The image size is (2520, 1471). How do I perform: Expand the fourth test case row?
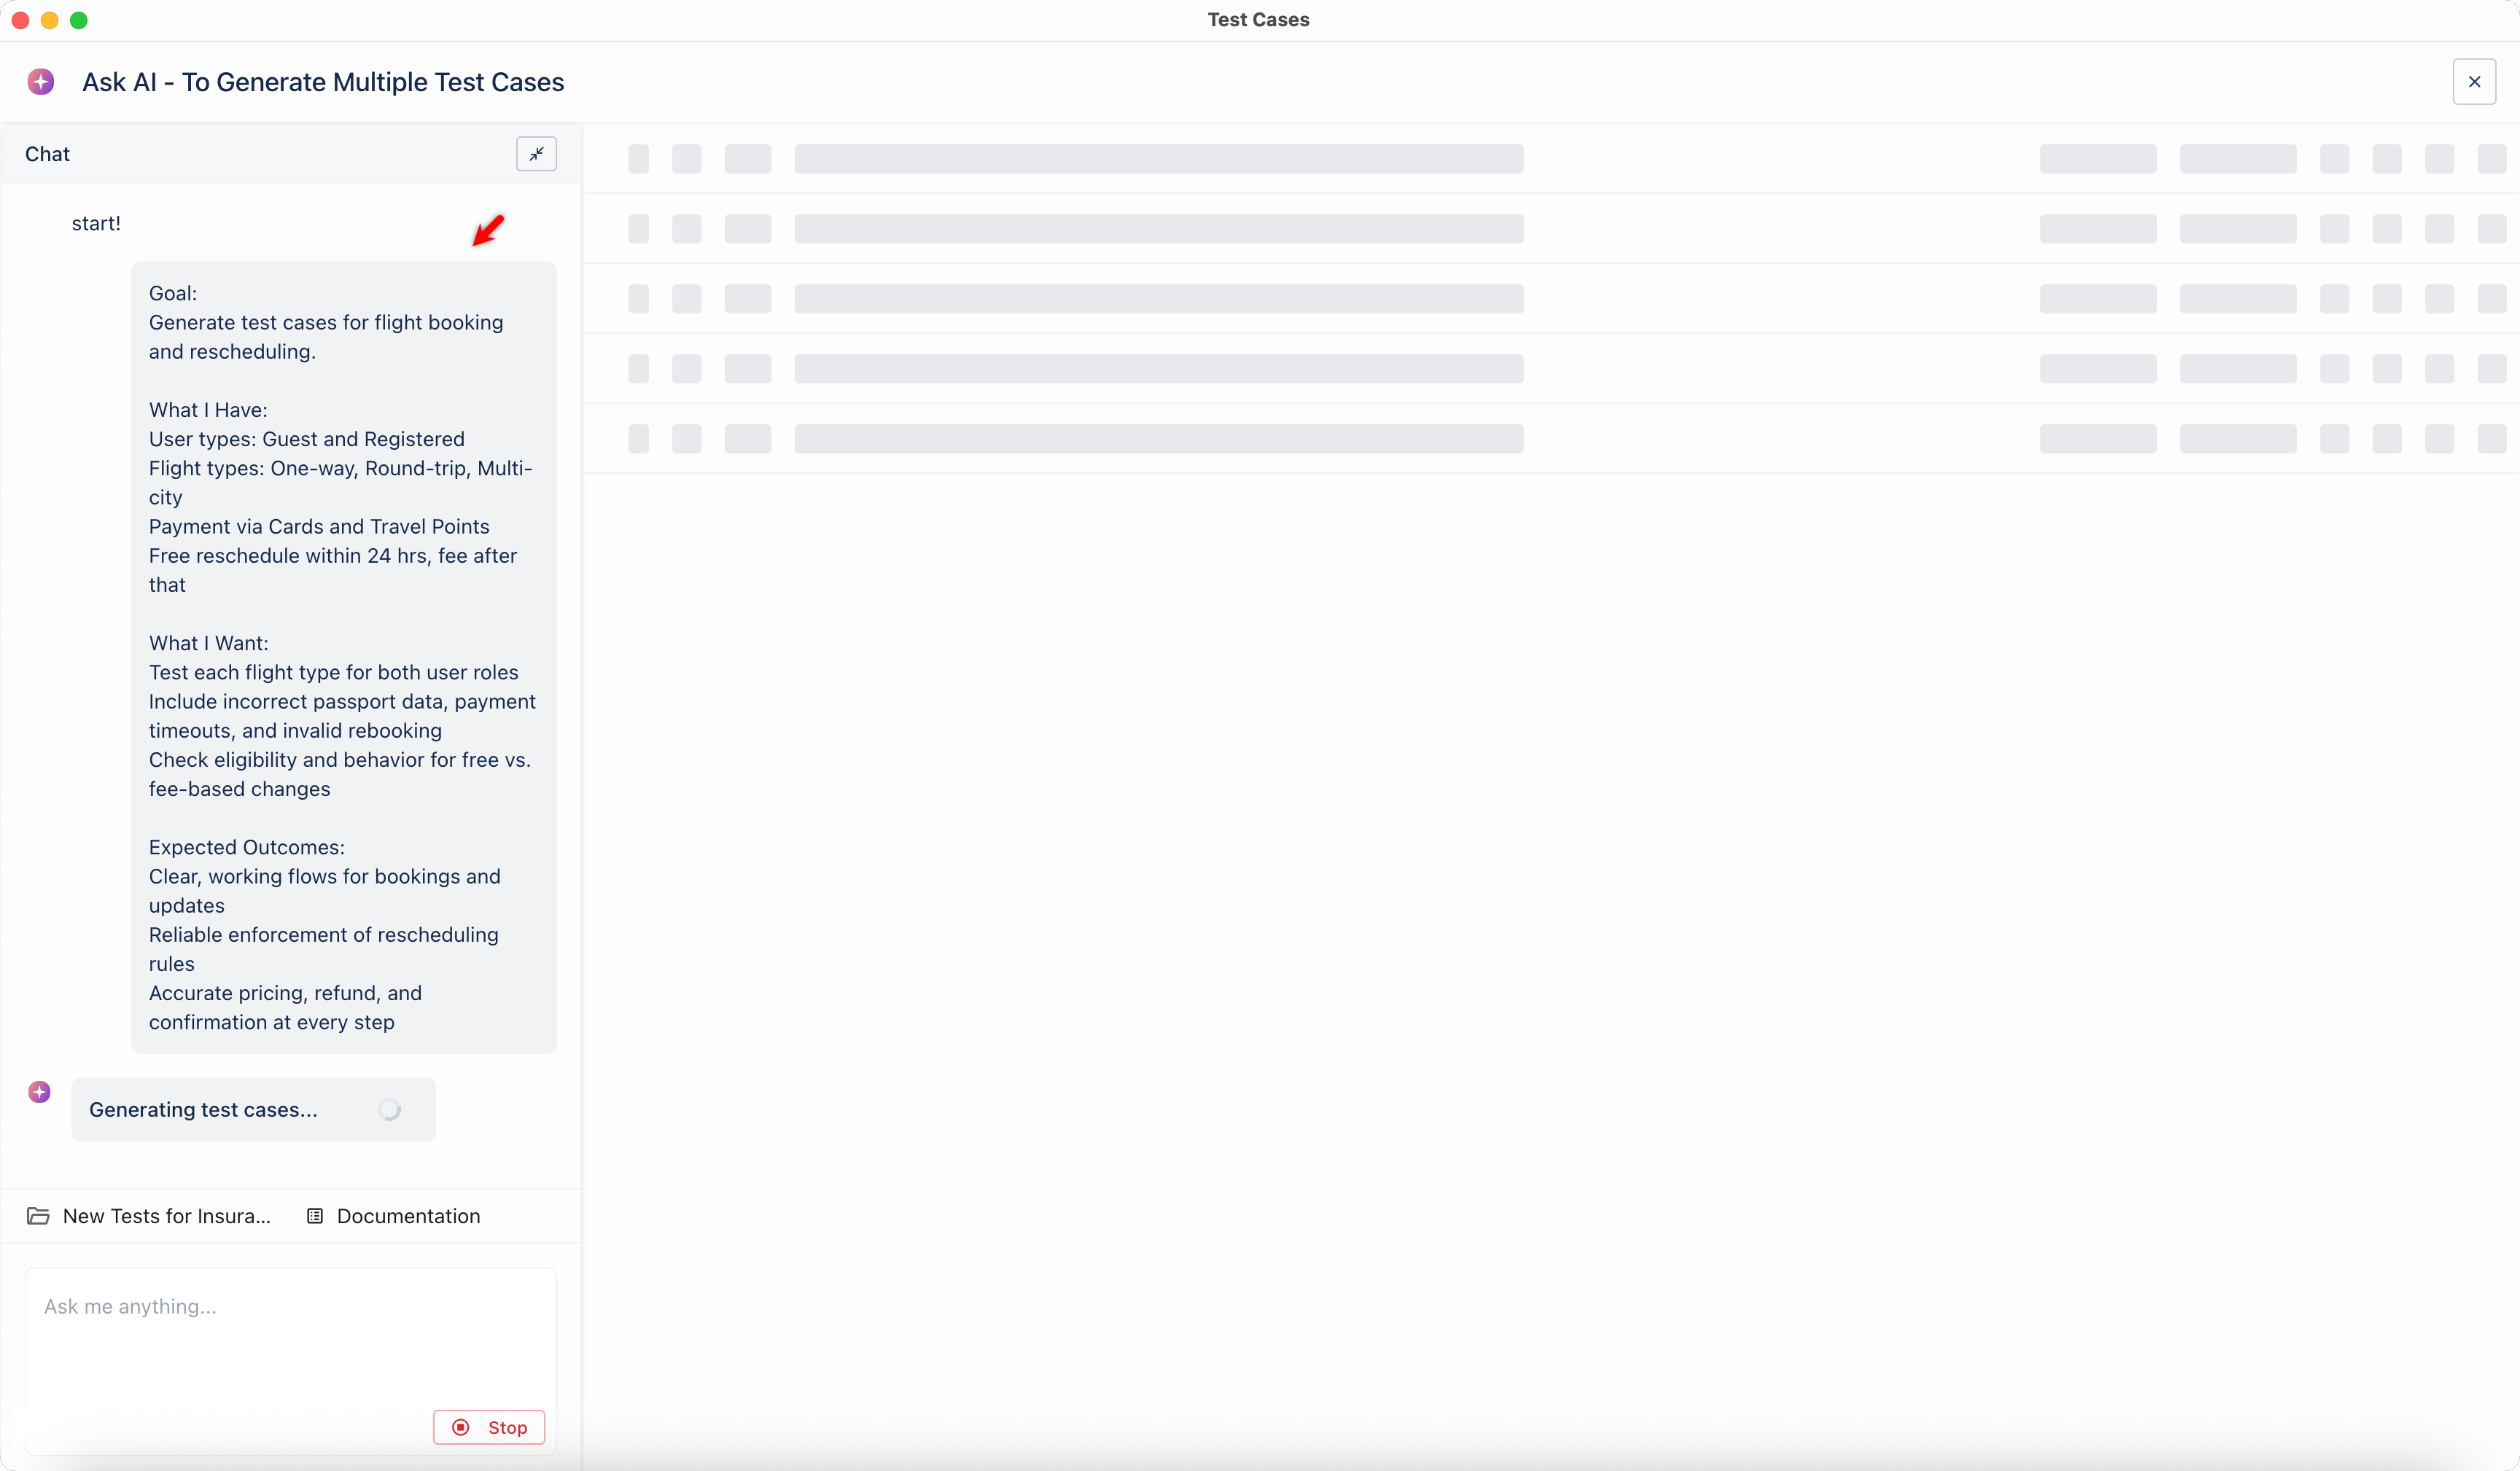coord(687,369)
